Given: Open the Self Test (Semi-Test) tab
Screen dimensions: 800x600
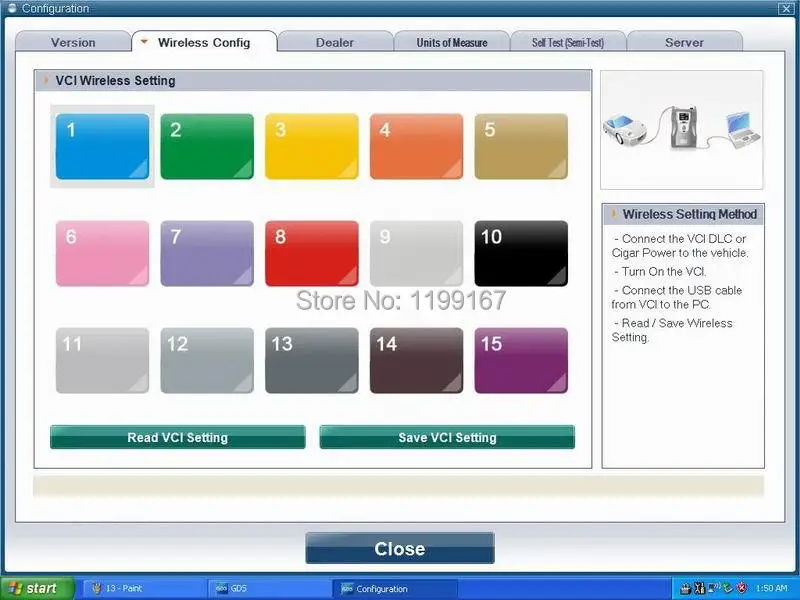Looking at the screenshot, I should click(x=568, y=42).
